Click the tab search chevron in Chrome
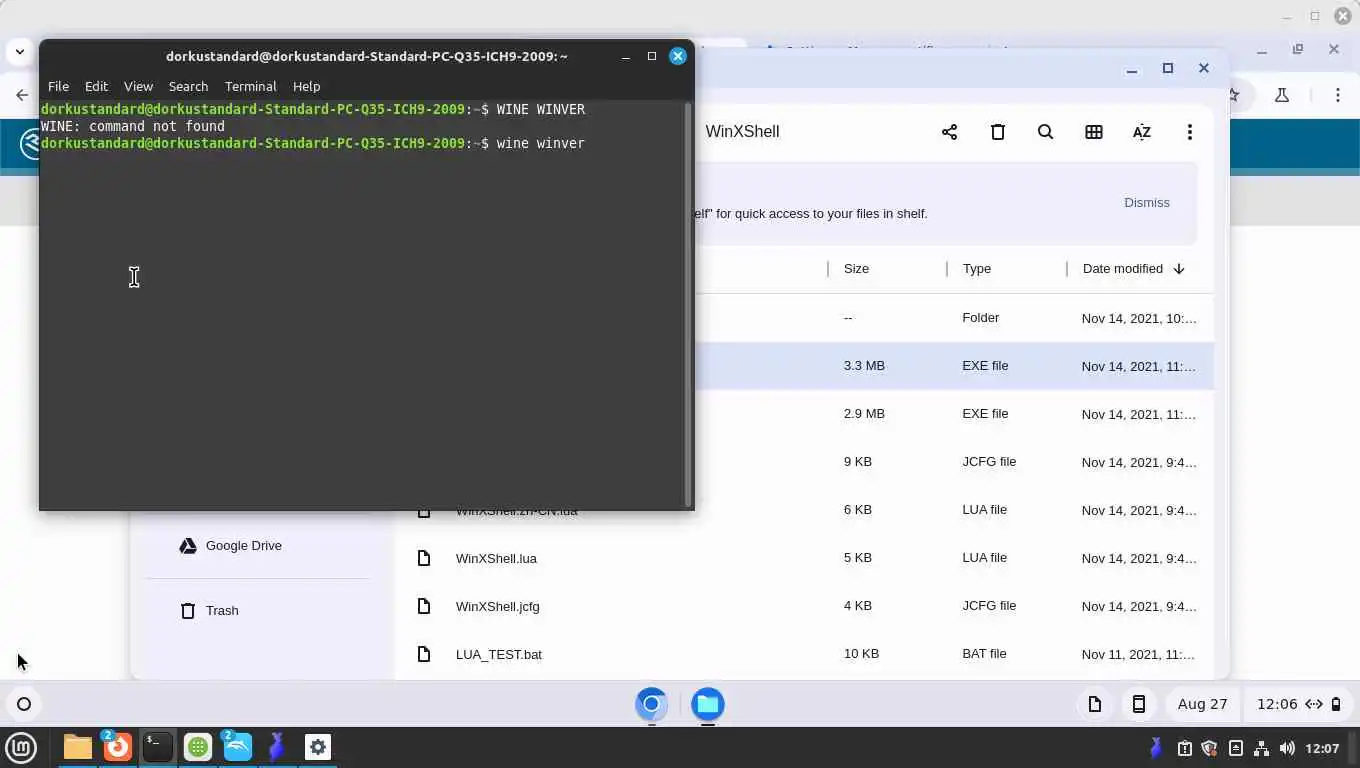 click(x=19, y=50)
